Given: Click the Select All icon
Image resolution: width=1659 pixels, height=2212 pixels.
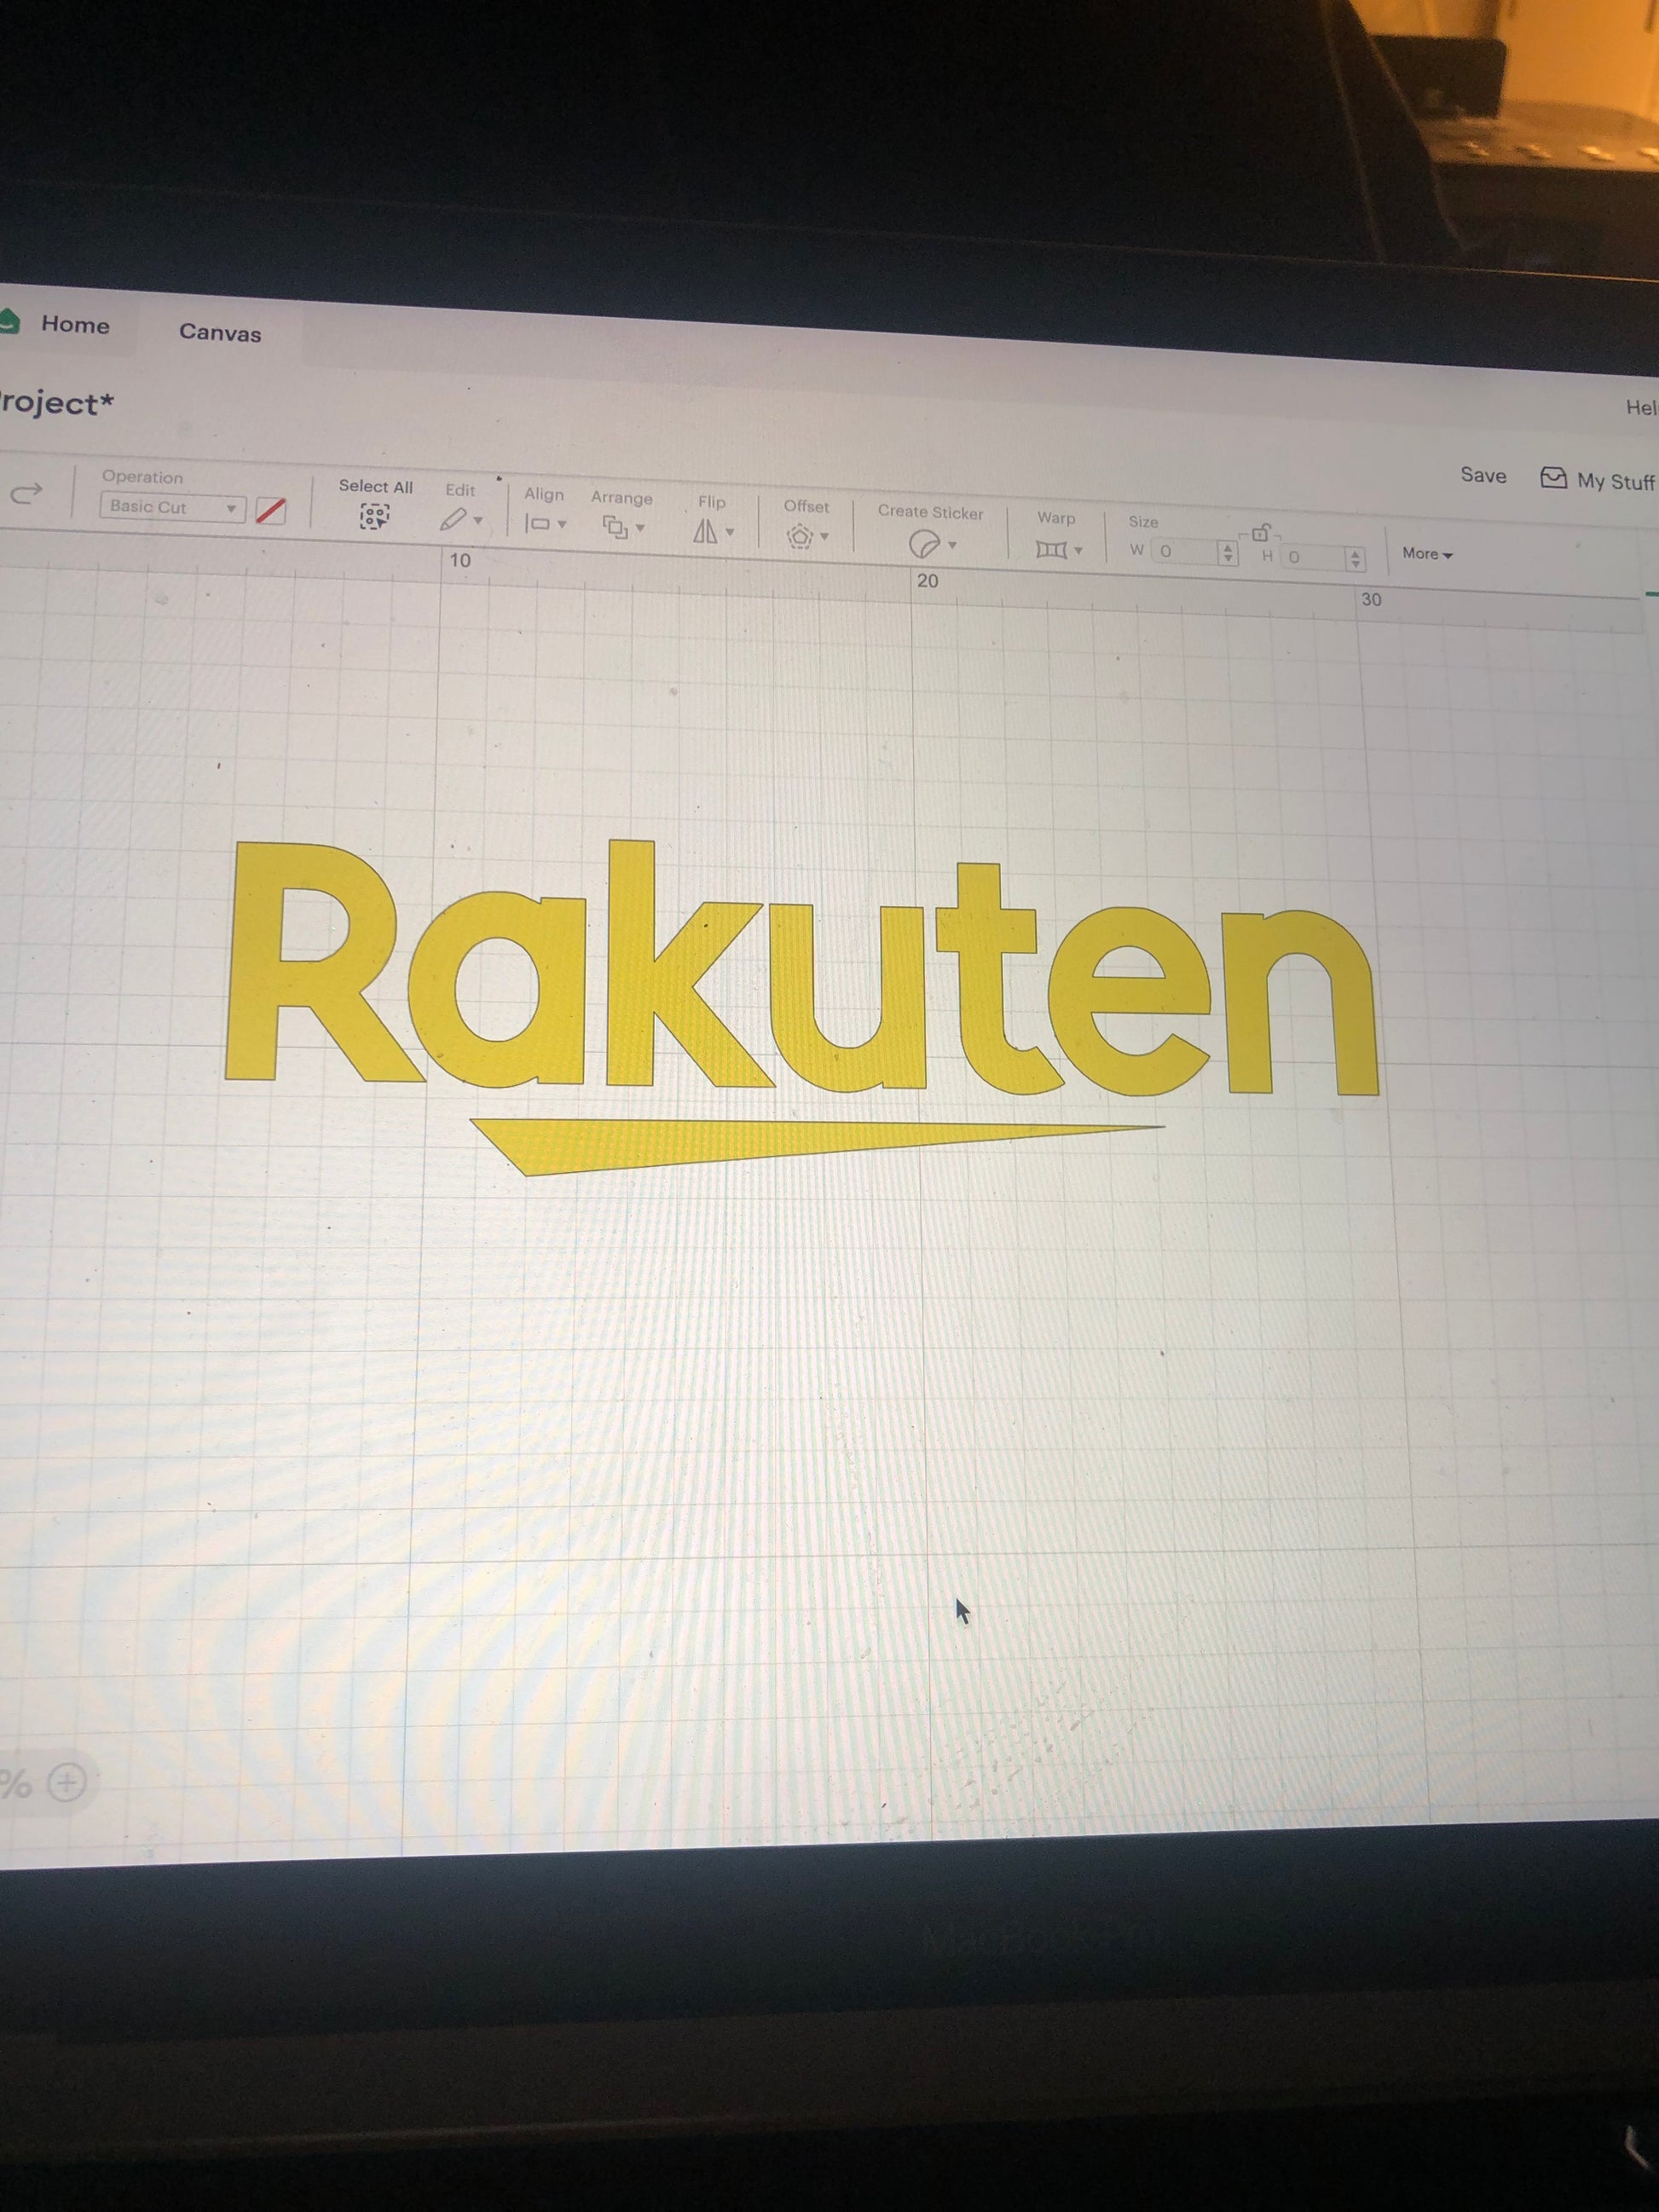Looking at the screenshot, I should coord(374,516).
